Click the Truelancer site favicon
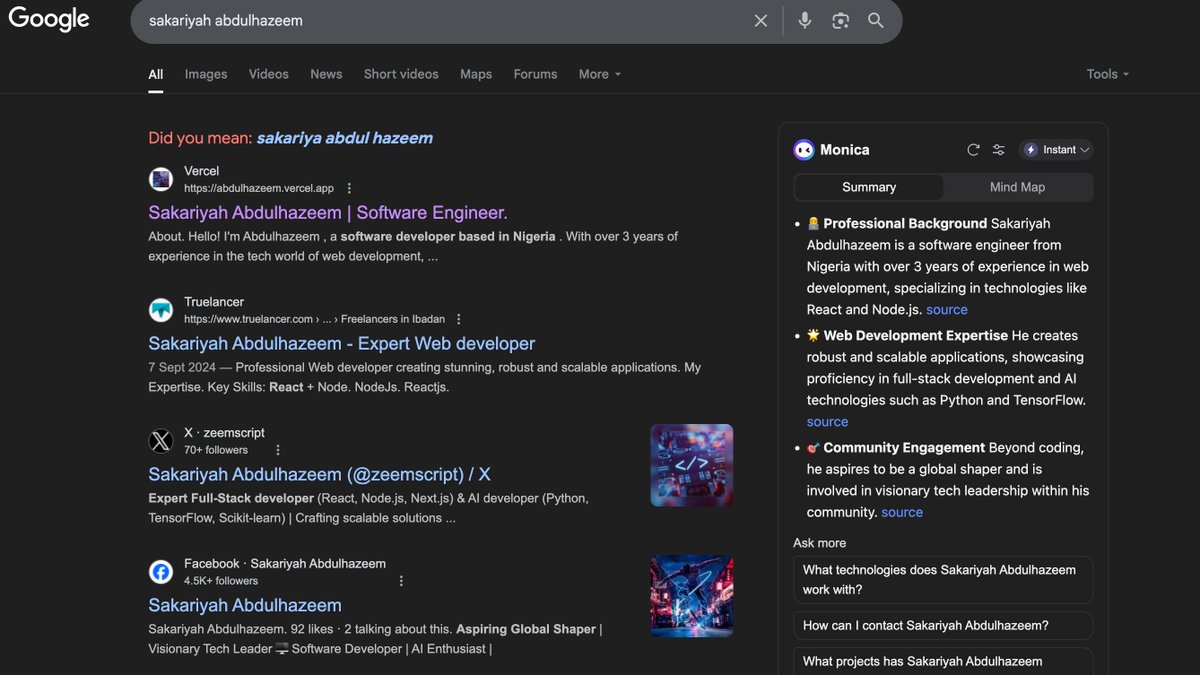 point(161,310)
